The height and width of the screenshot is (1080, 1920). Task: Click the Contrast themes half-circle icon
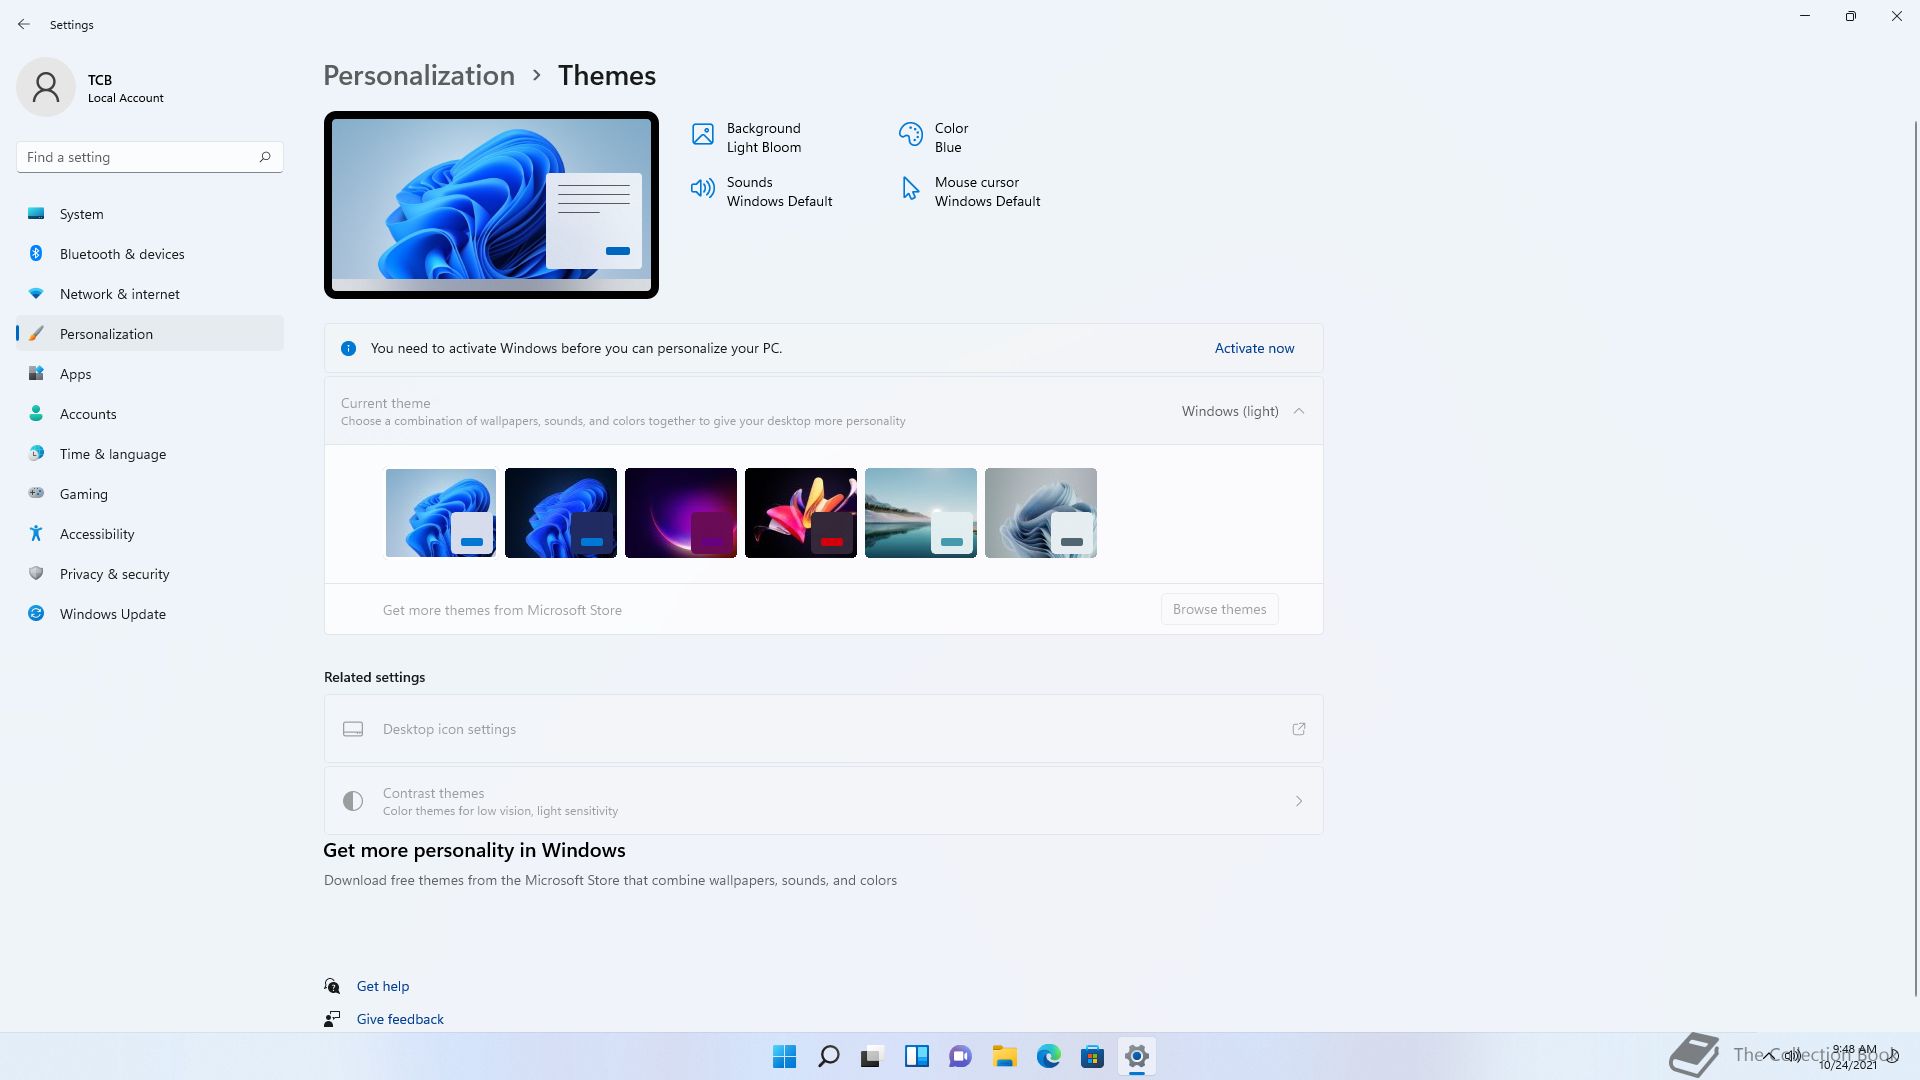352,801
